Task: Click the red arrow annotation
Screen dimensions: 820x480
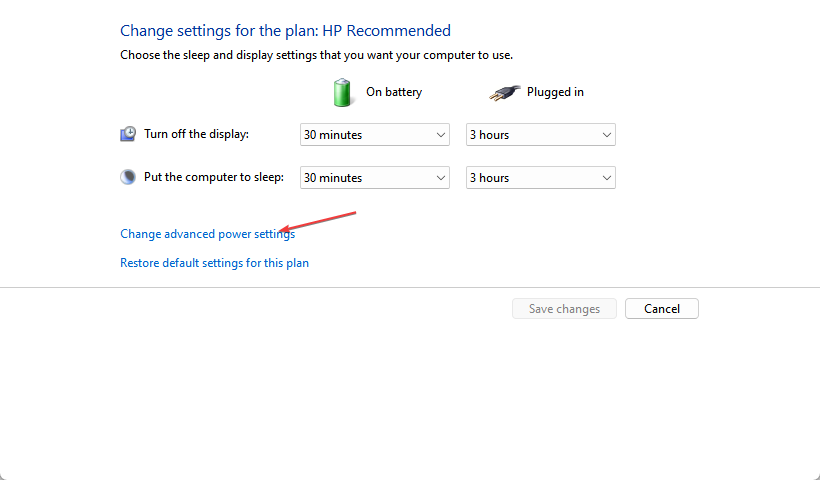Action: point(318,221)
